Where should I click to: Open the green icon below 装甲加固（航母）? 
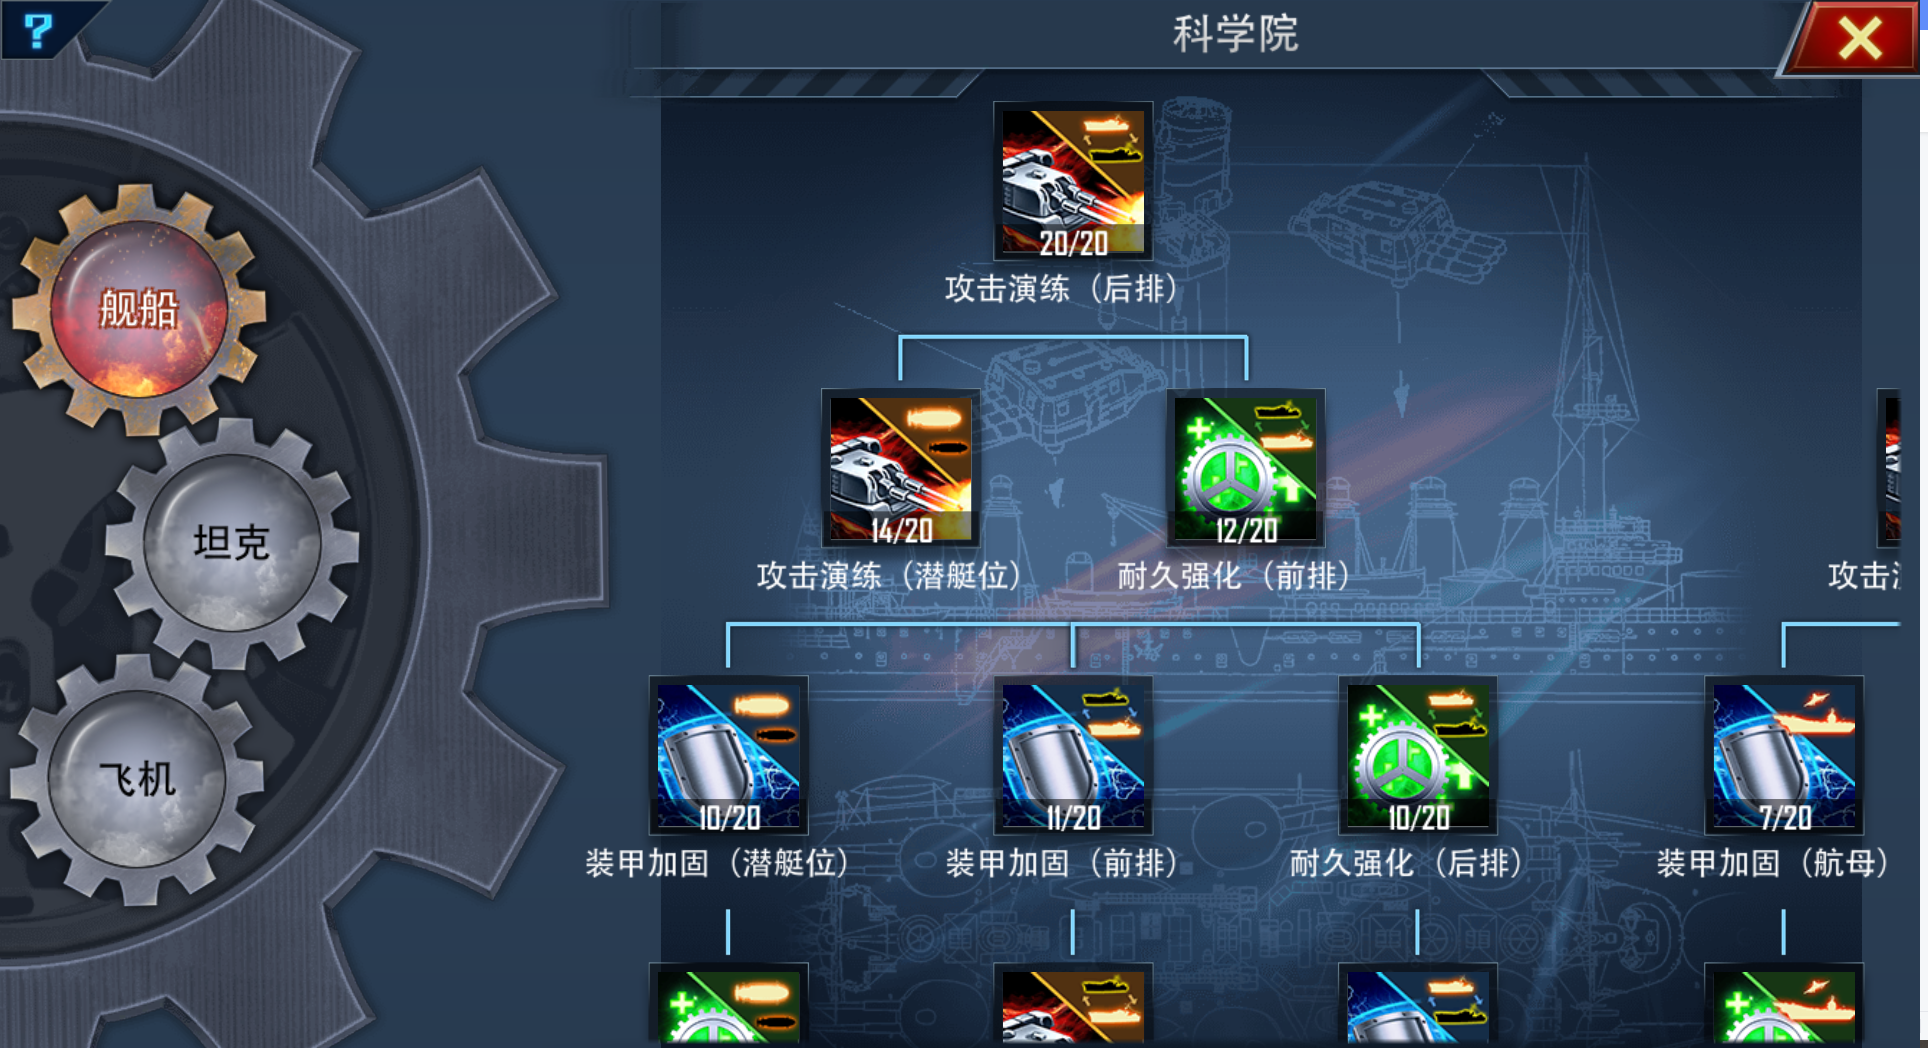coord(1784,1005)
